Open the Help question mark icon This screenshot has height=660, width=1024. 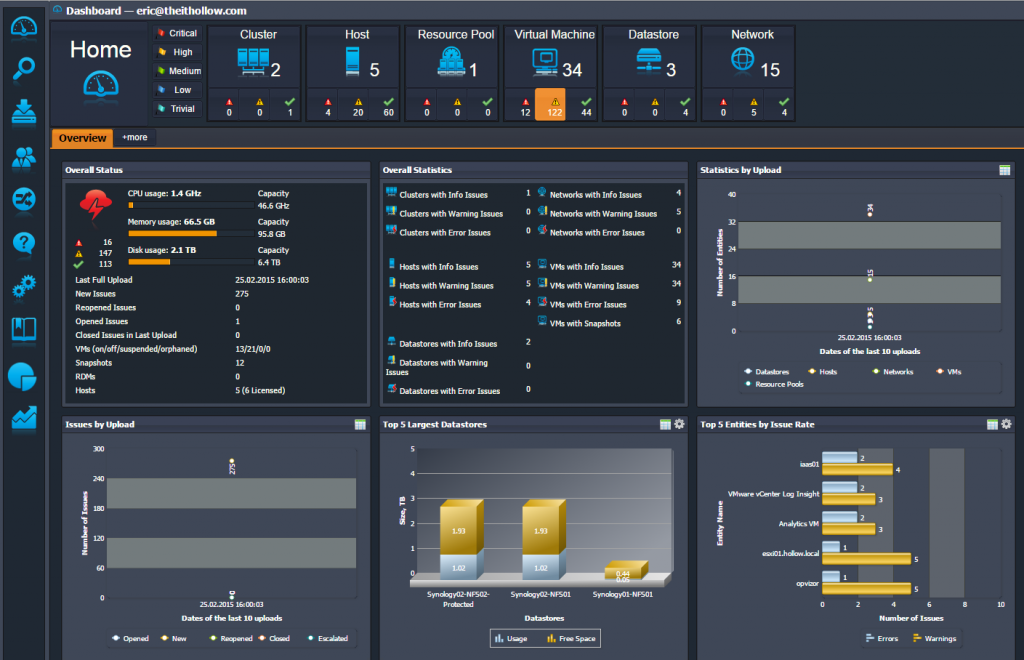click(22, 243)
